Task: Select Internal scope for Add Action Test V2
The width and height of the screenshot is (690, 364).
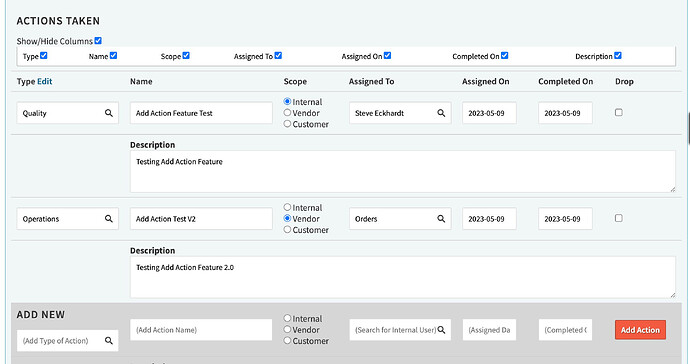Action: click(287, 207)
